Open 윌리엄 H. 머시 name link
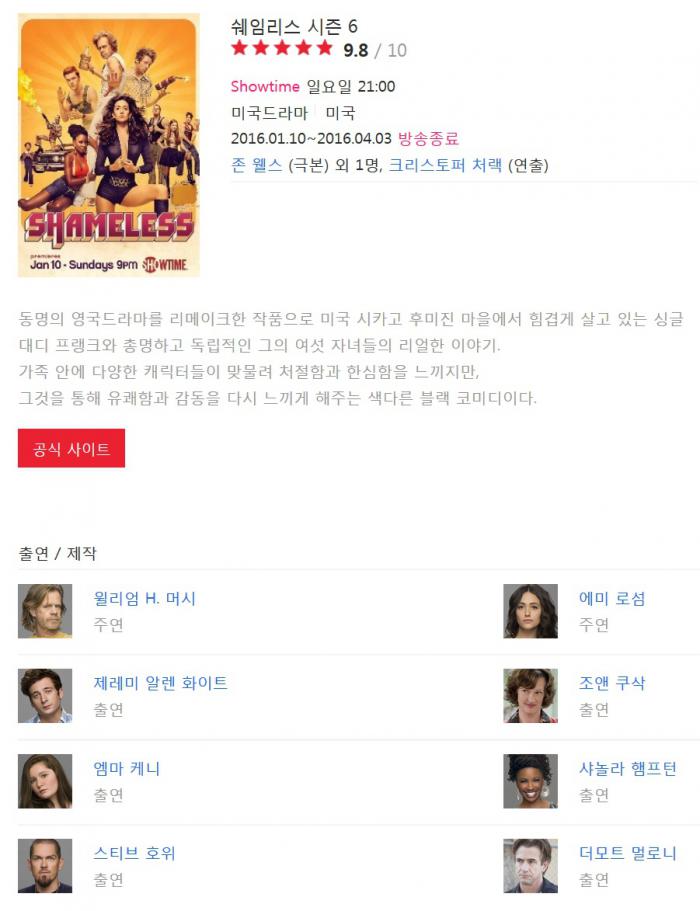 145,598
